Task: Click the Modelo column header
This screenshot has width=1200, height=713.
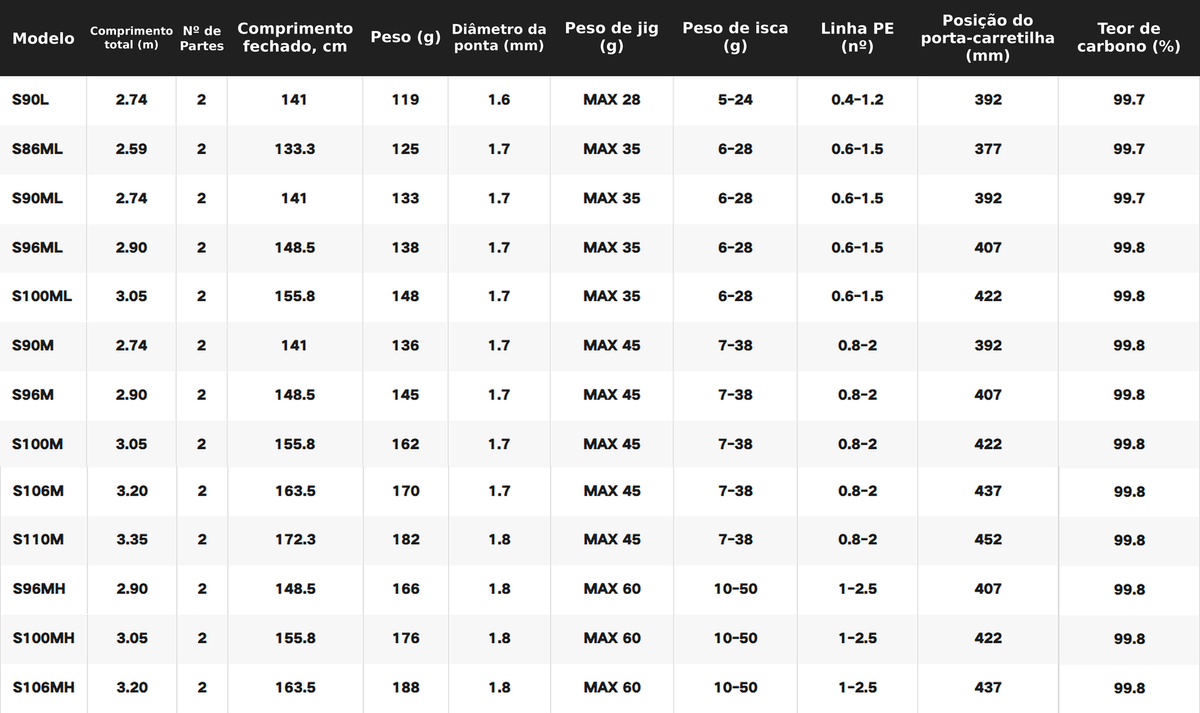Action: pyautogui.click(x=43, y=38)
